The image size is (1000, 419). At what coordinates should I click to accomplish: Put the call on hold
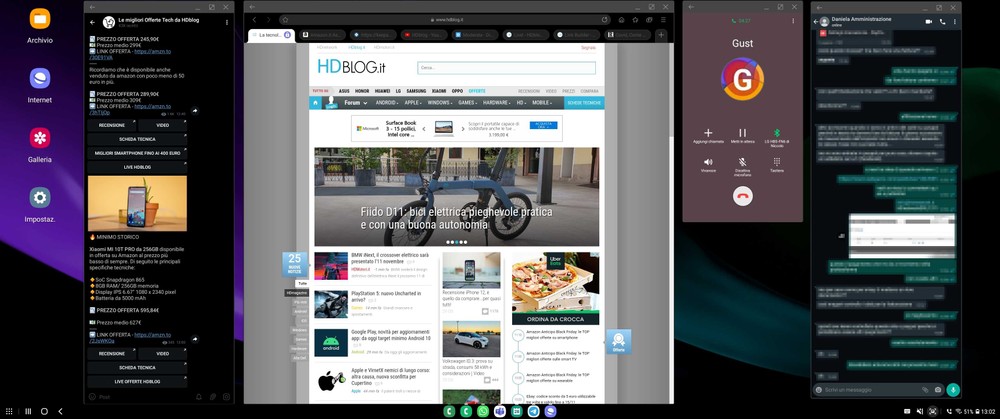pyautogui.click(x=742, y=133)
